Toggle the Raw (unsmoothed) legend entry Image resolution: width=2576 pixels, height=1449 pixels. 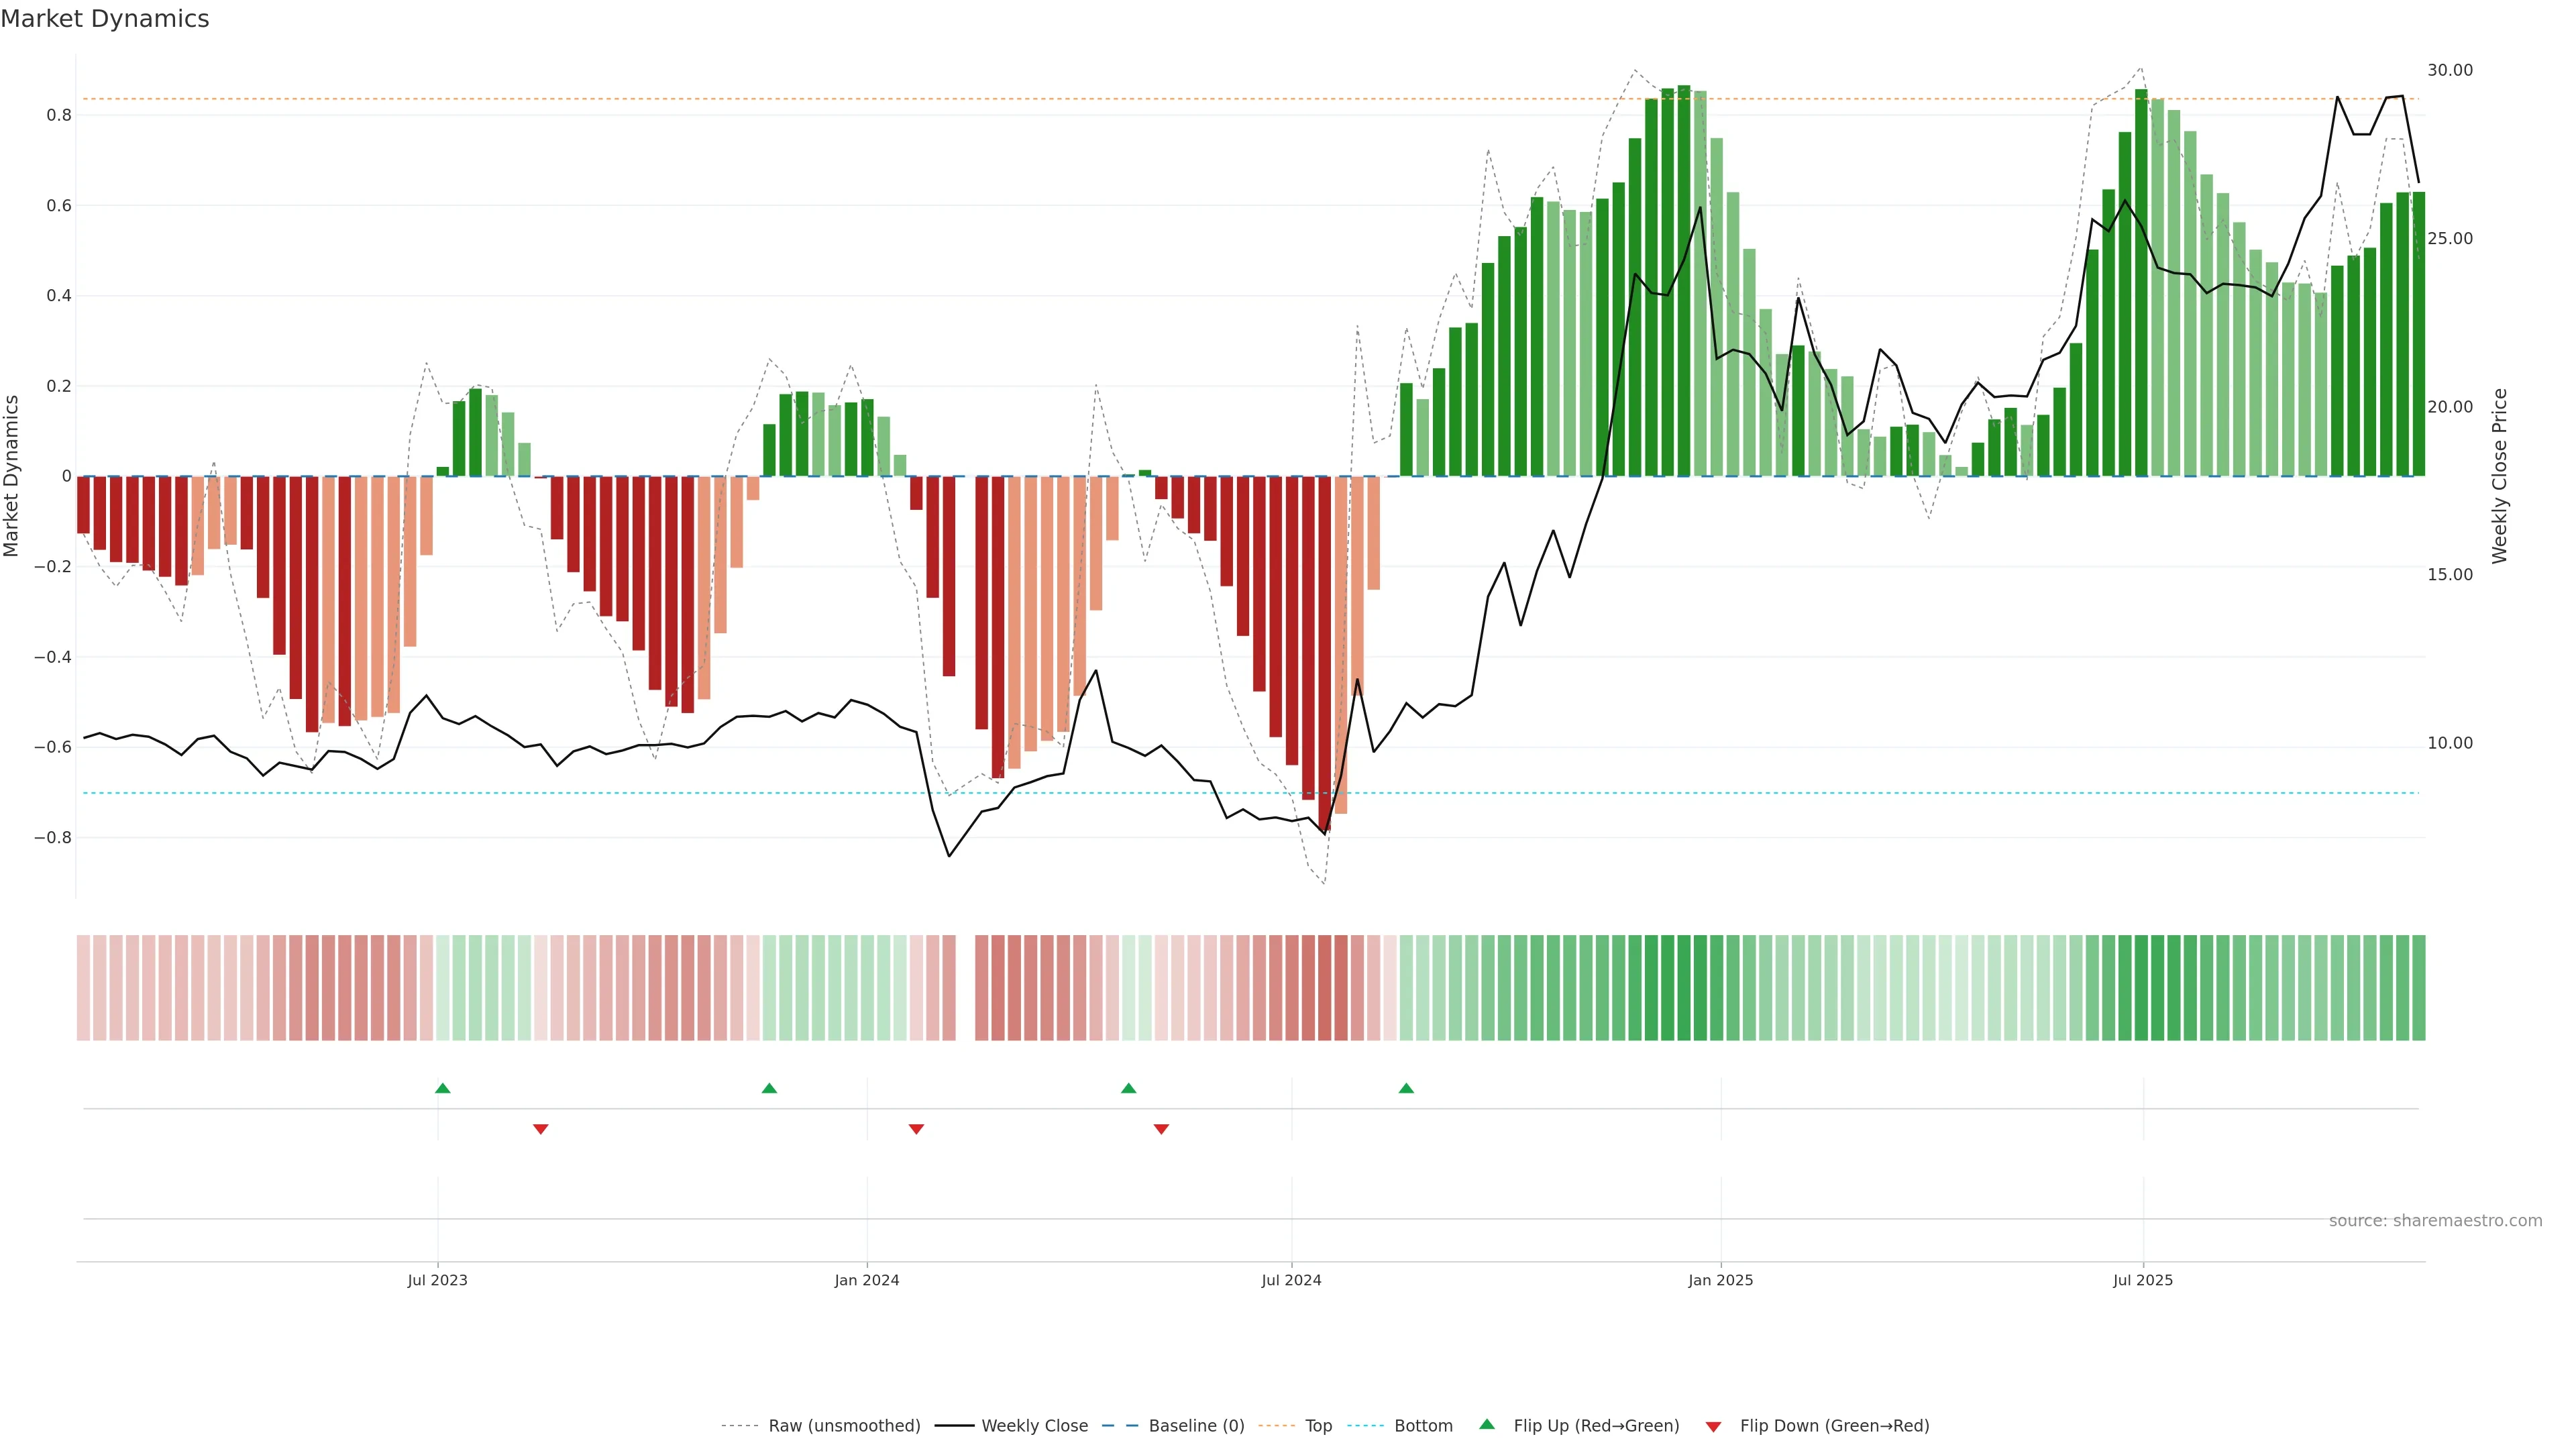pyautogui.click(x=843, y=1426)
